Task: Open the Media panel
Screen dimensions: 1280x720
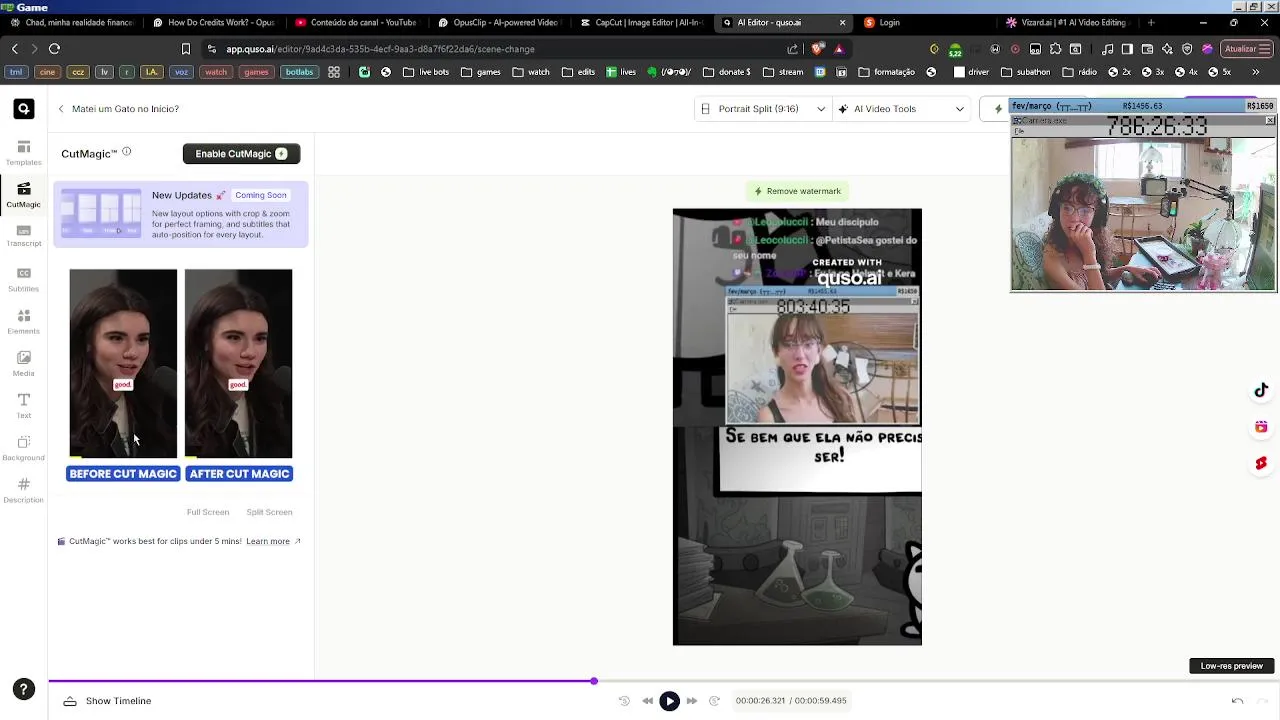Action: pos(24,363)
